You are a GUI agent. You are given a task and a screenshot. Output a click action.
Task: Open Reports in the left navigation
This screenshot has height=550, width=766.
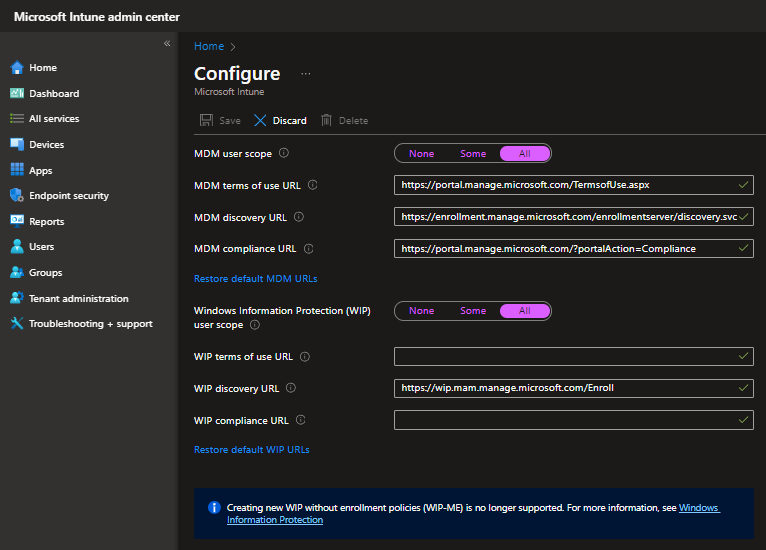click(x=46, y=221)
